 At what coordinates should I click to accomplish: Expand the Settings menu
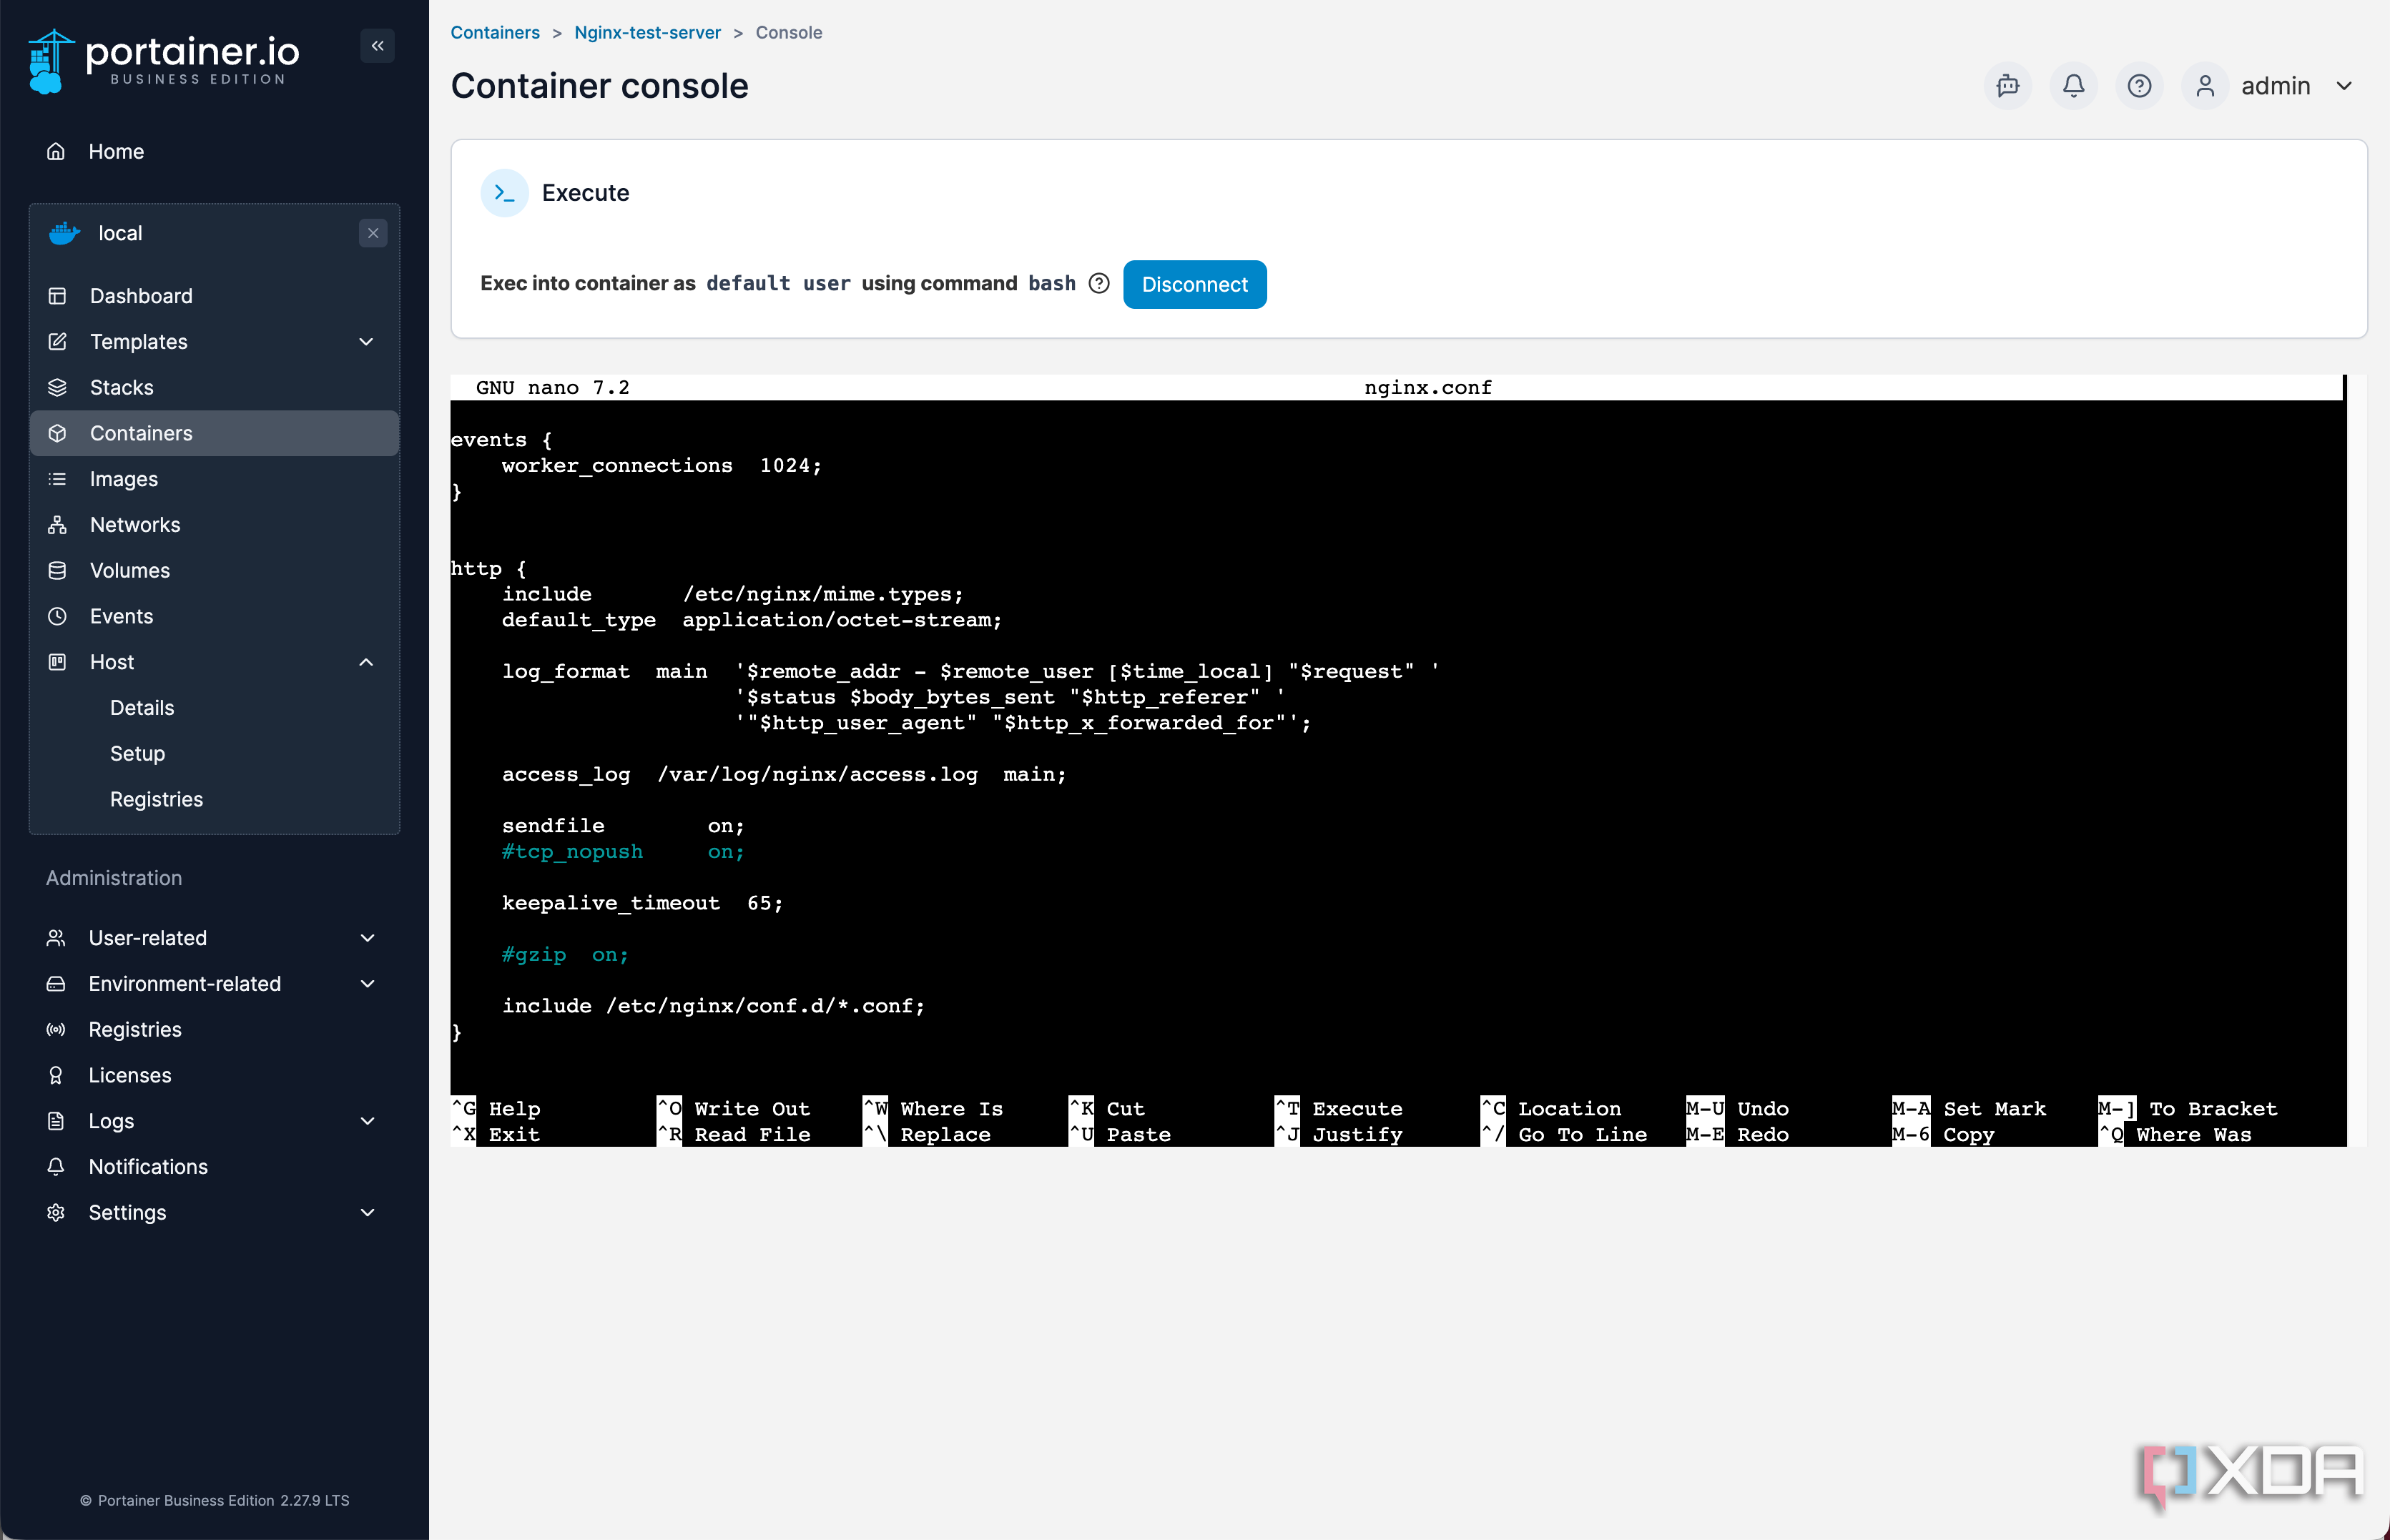coord(367,1212)
